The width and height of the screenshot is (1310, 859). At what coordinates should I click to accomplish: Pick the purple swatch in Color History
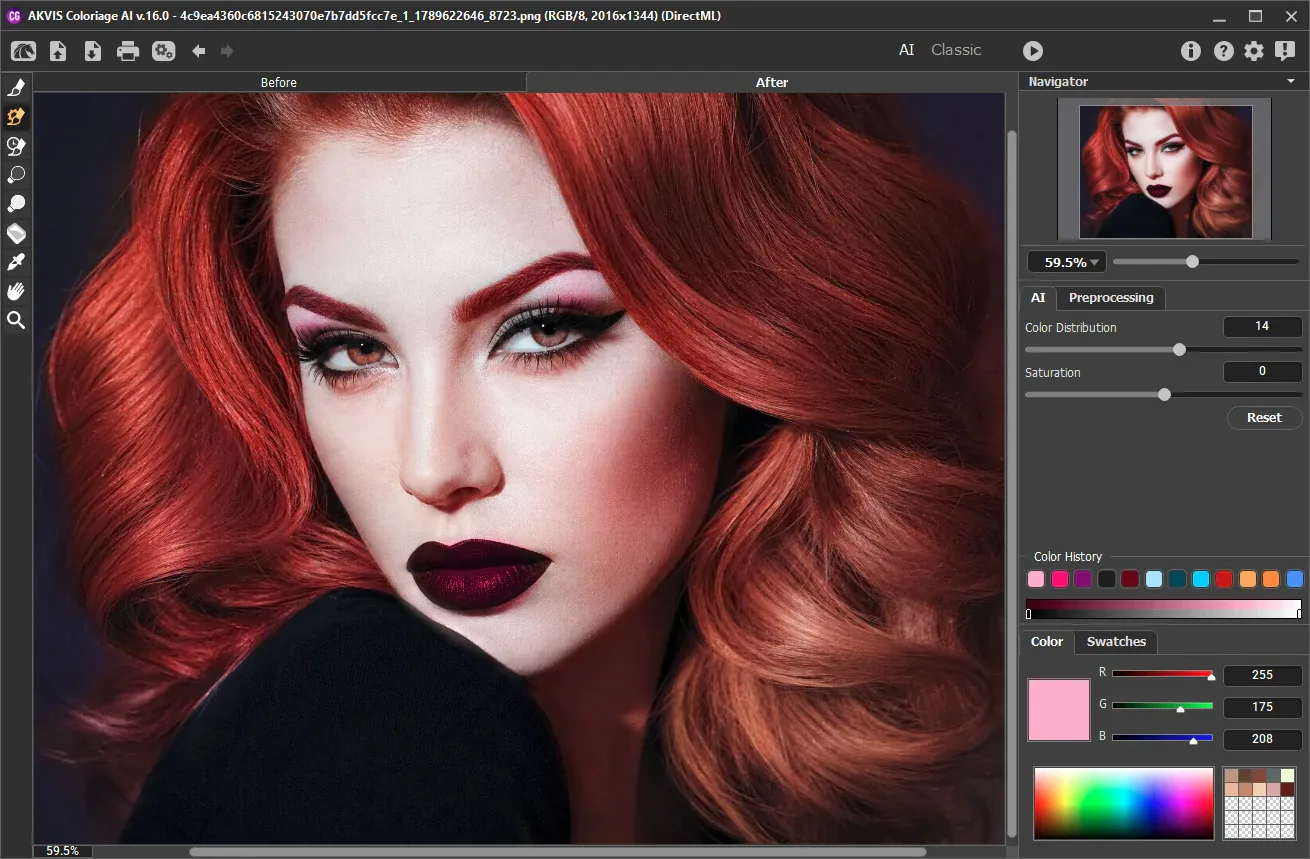(x=1083, y=579)
